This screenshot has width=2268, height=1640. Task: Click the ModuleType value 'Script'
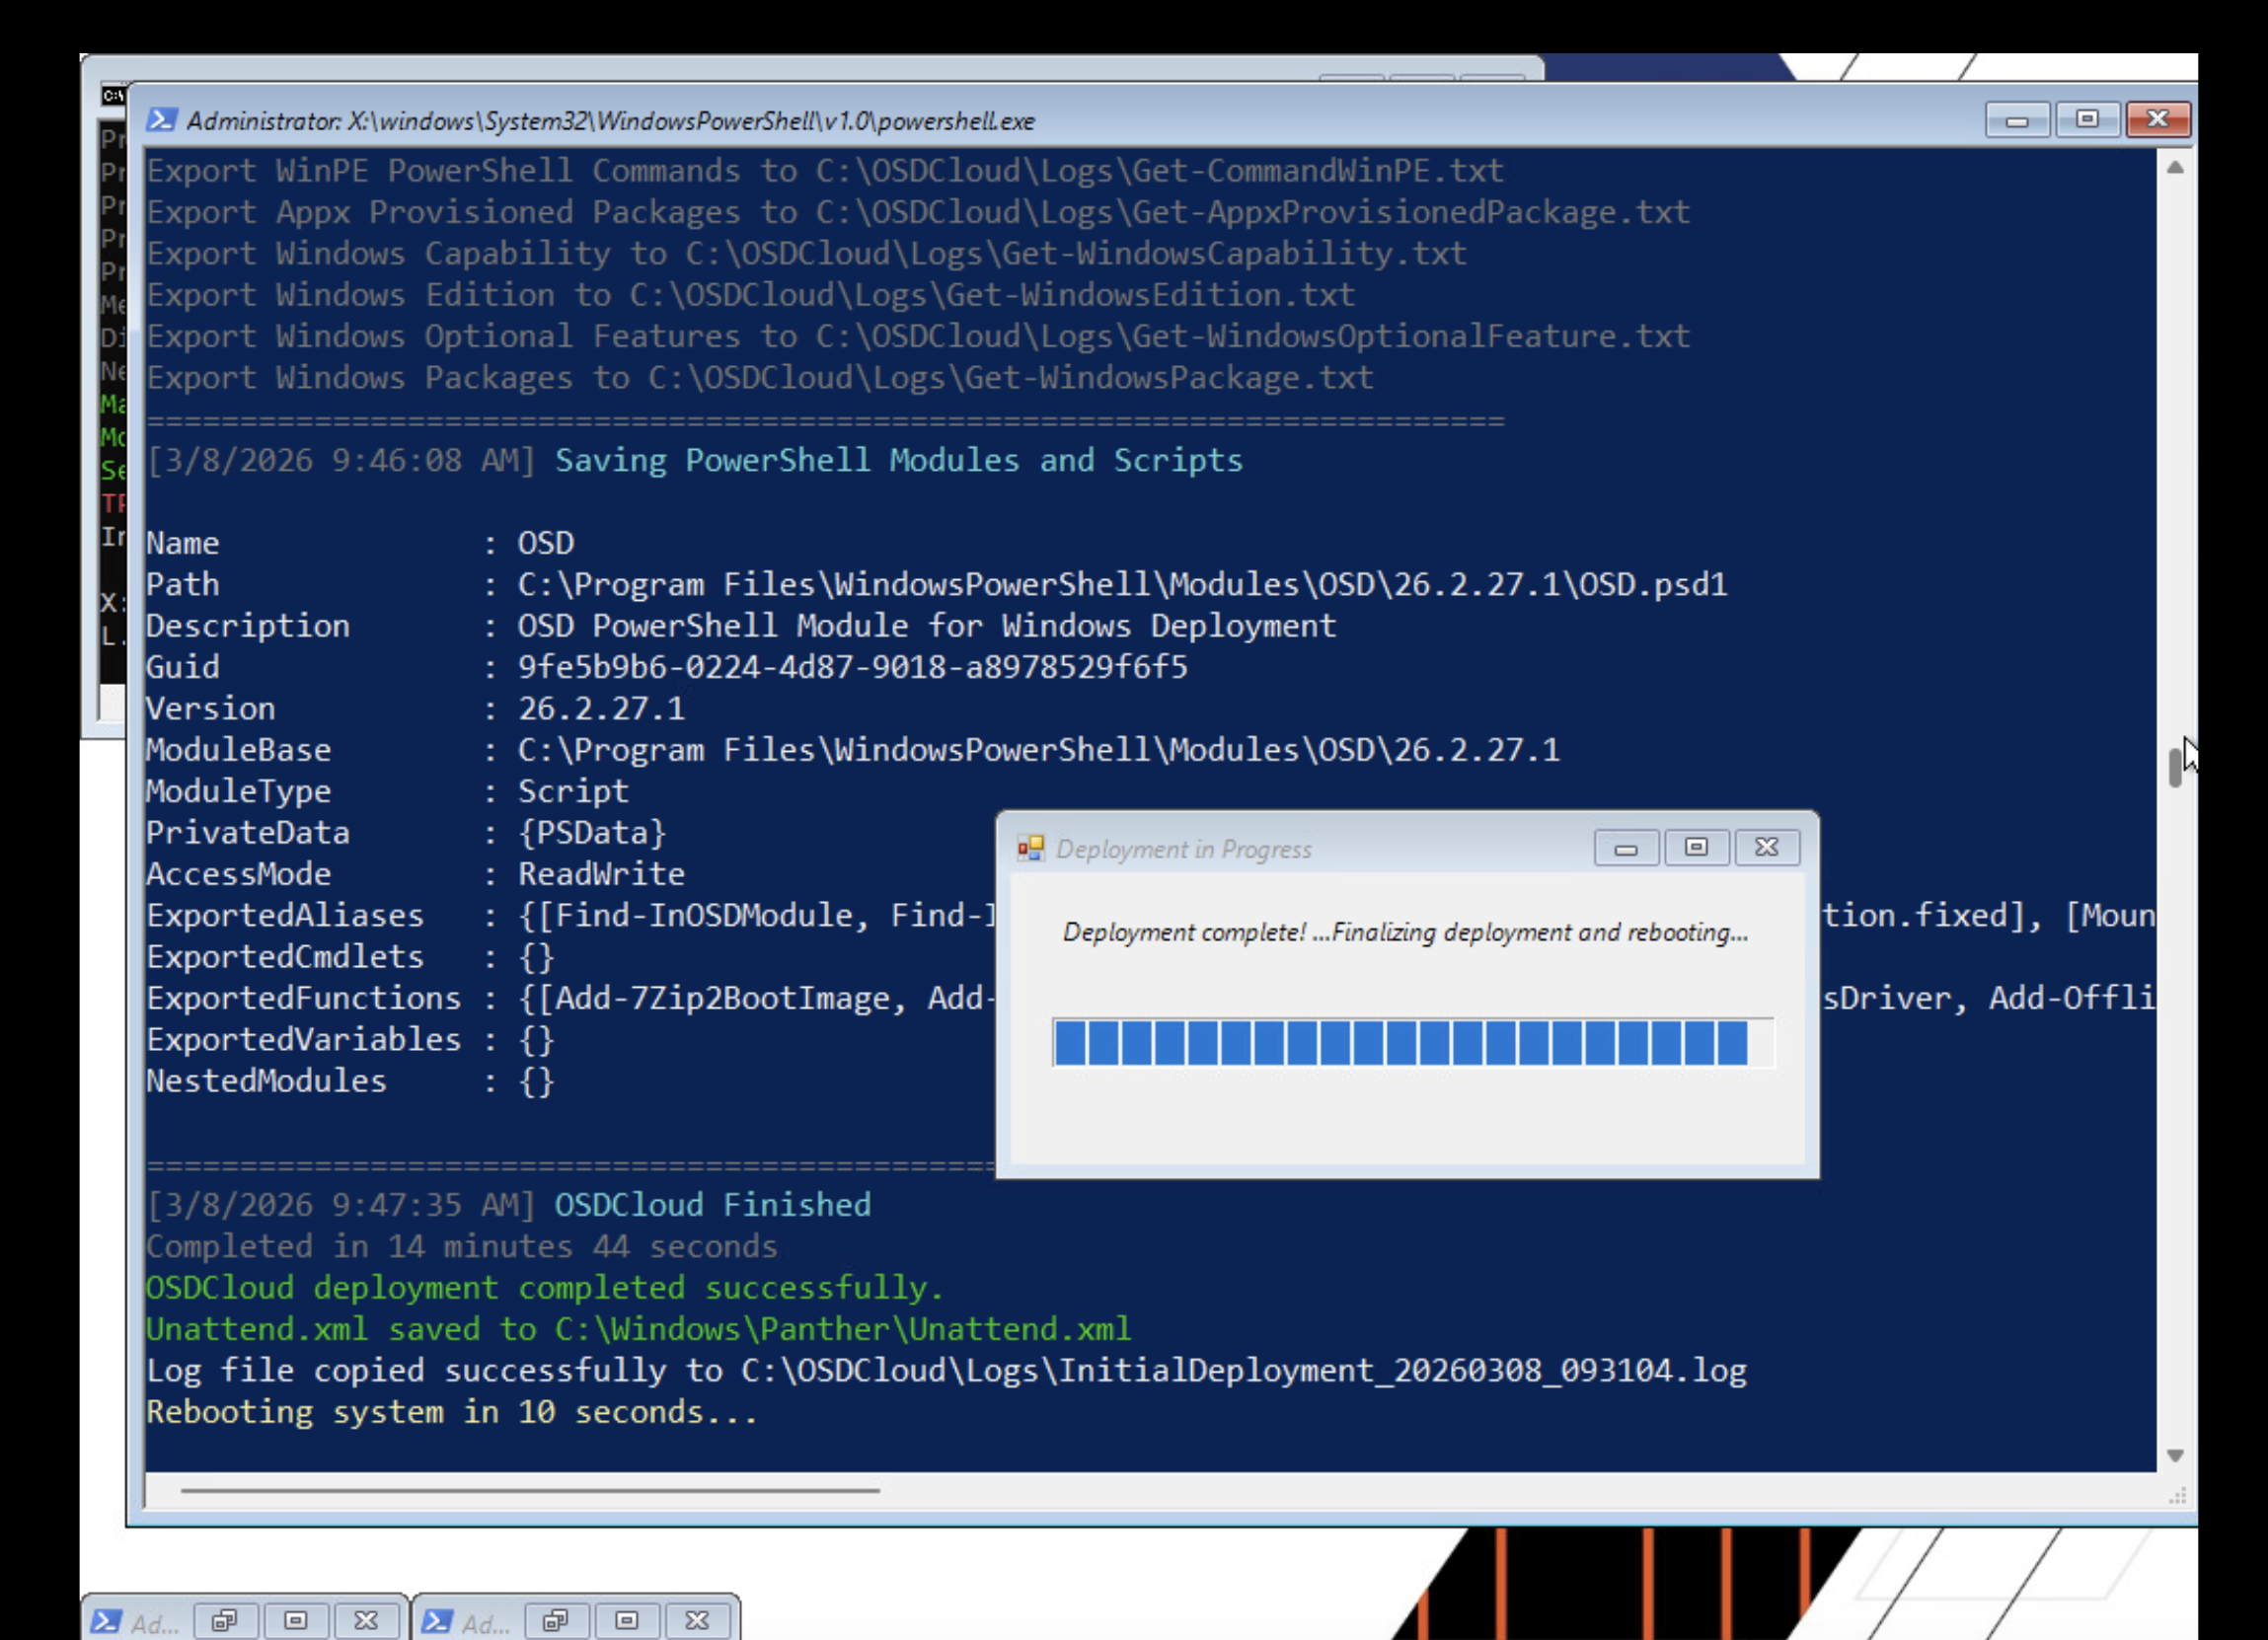[573, 792]
